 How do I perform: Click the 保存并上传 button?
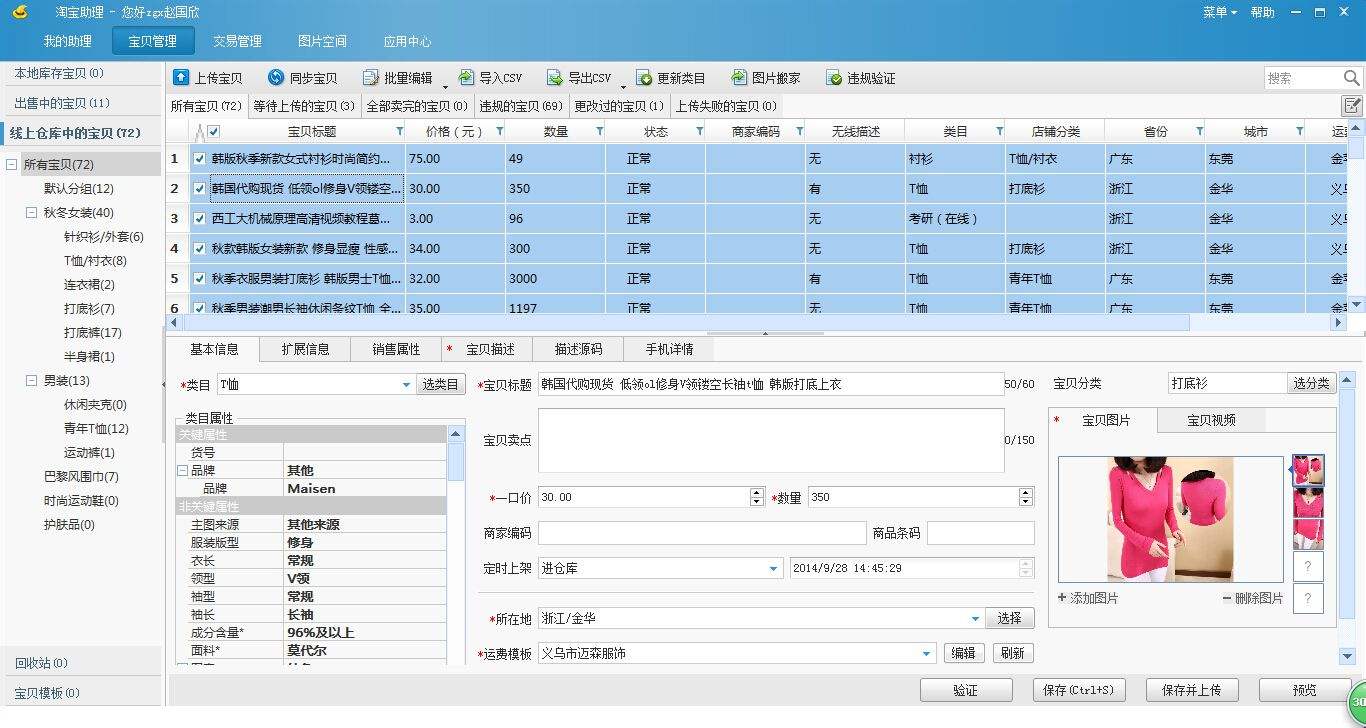(x=1191, y=689)
